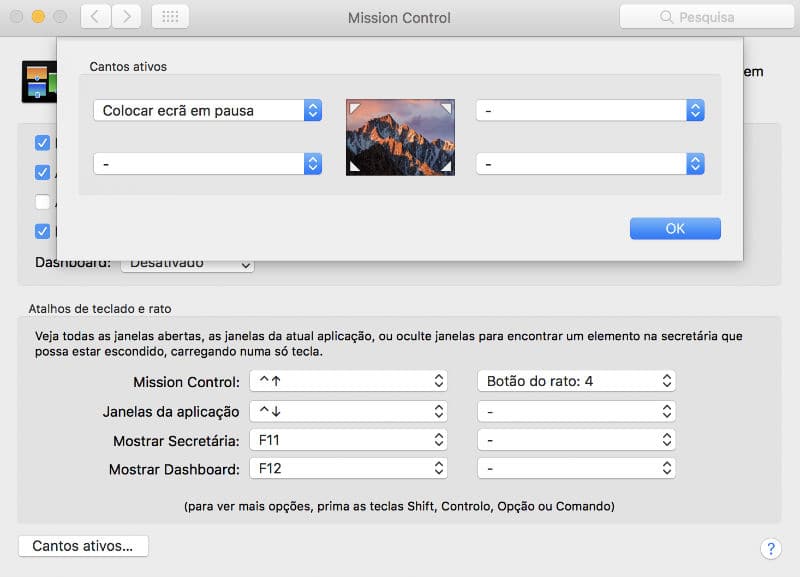800x577 pixels.
Task: Click the 'Cantos ativos...' button
Action: (x=83, y=546)
